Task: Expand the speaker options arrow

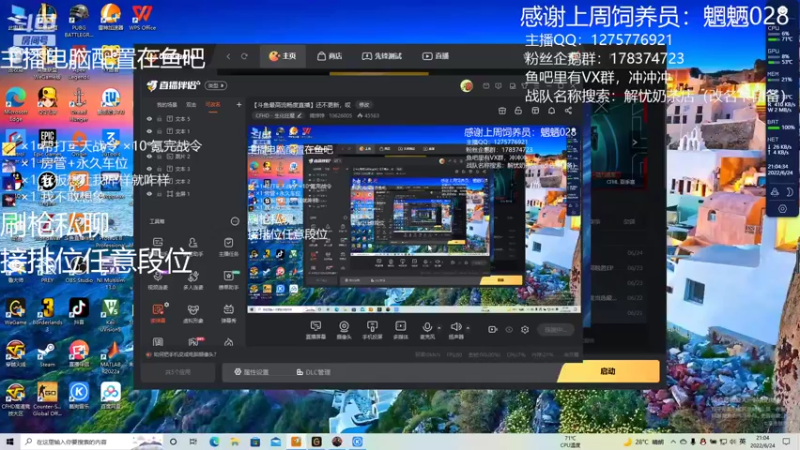Action: coord(467,328)
